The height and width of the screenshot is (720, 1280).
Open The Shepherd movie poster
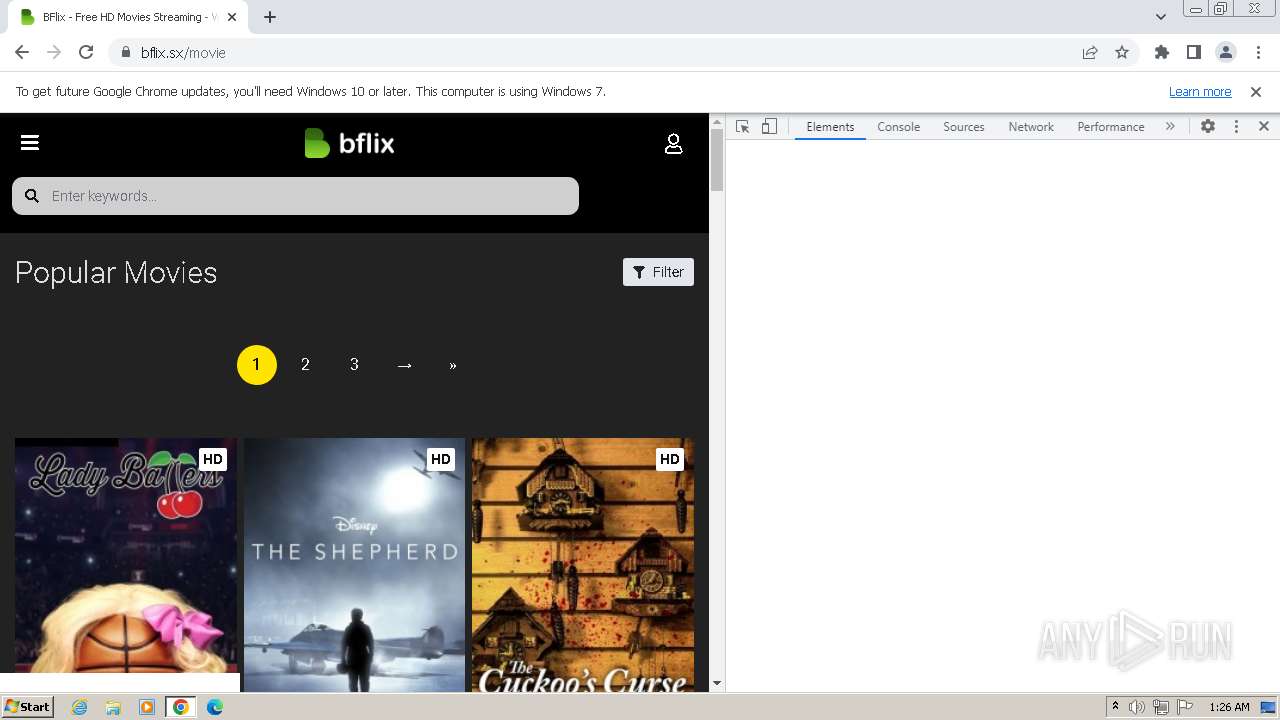354,564
